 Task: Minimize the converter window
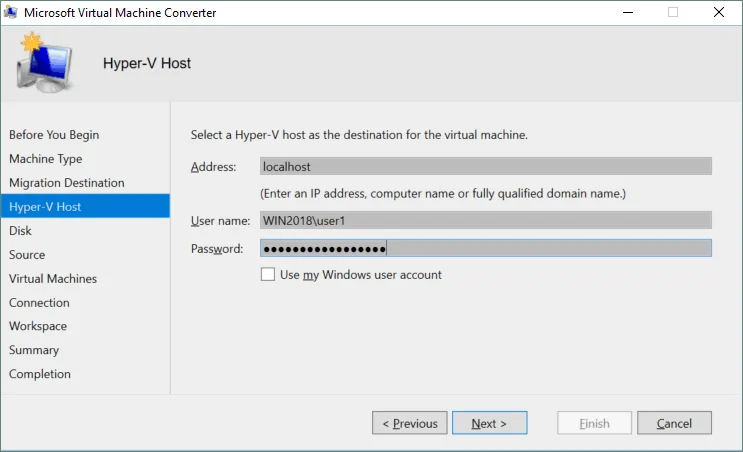pyautogui.click(x=628, y=12)
